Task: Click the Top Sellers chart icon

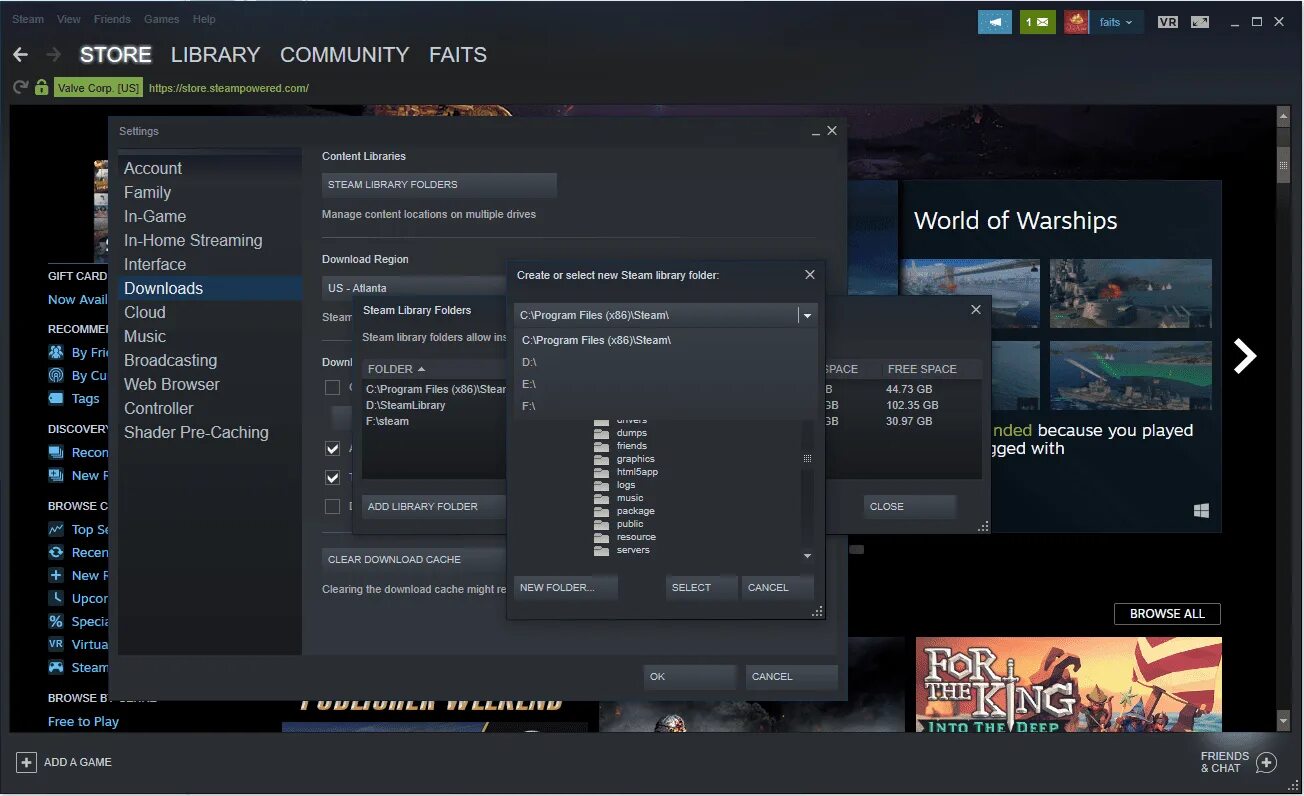Action: tap(56, 529)
